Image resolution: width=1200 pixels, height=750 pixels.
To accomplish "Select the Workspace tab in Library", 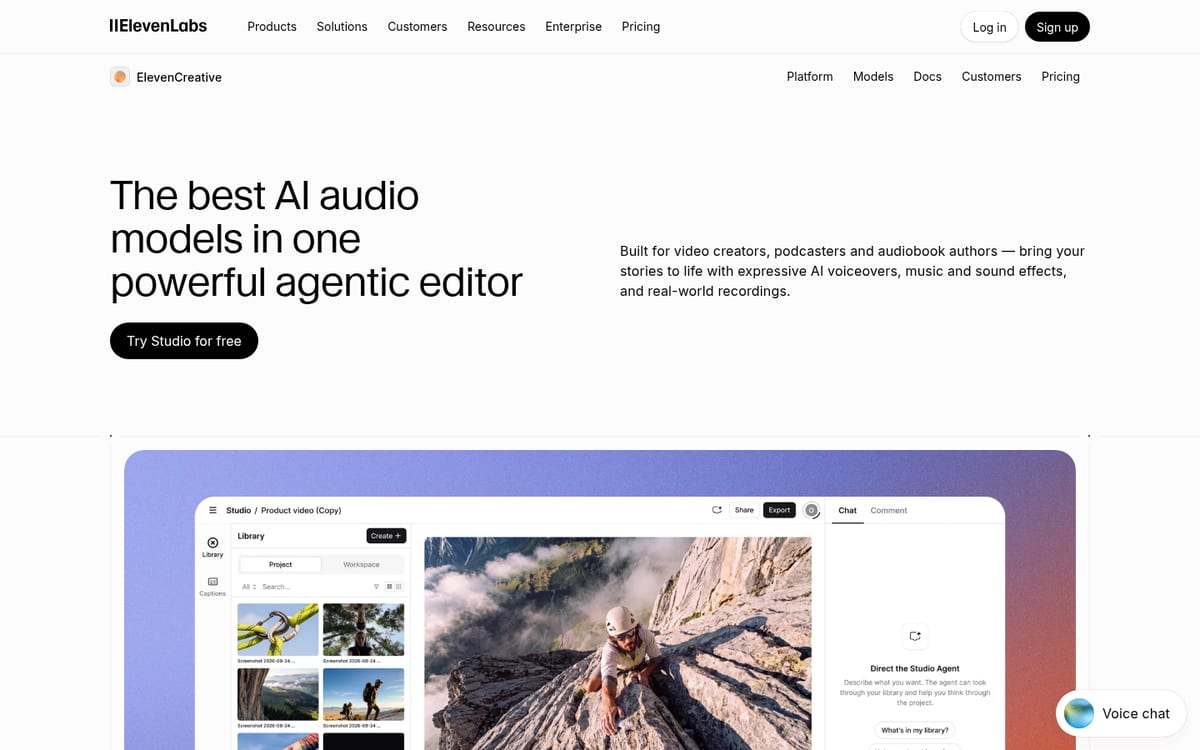I will coord(361,564).
